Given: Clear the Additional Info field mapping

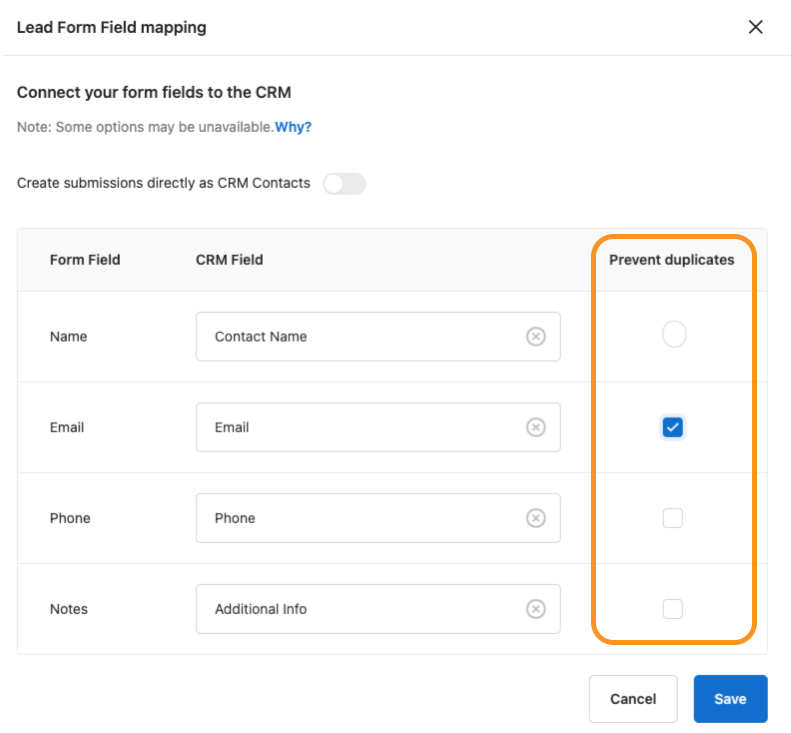Looking at the screenshot, I should (536, 609).
